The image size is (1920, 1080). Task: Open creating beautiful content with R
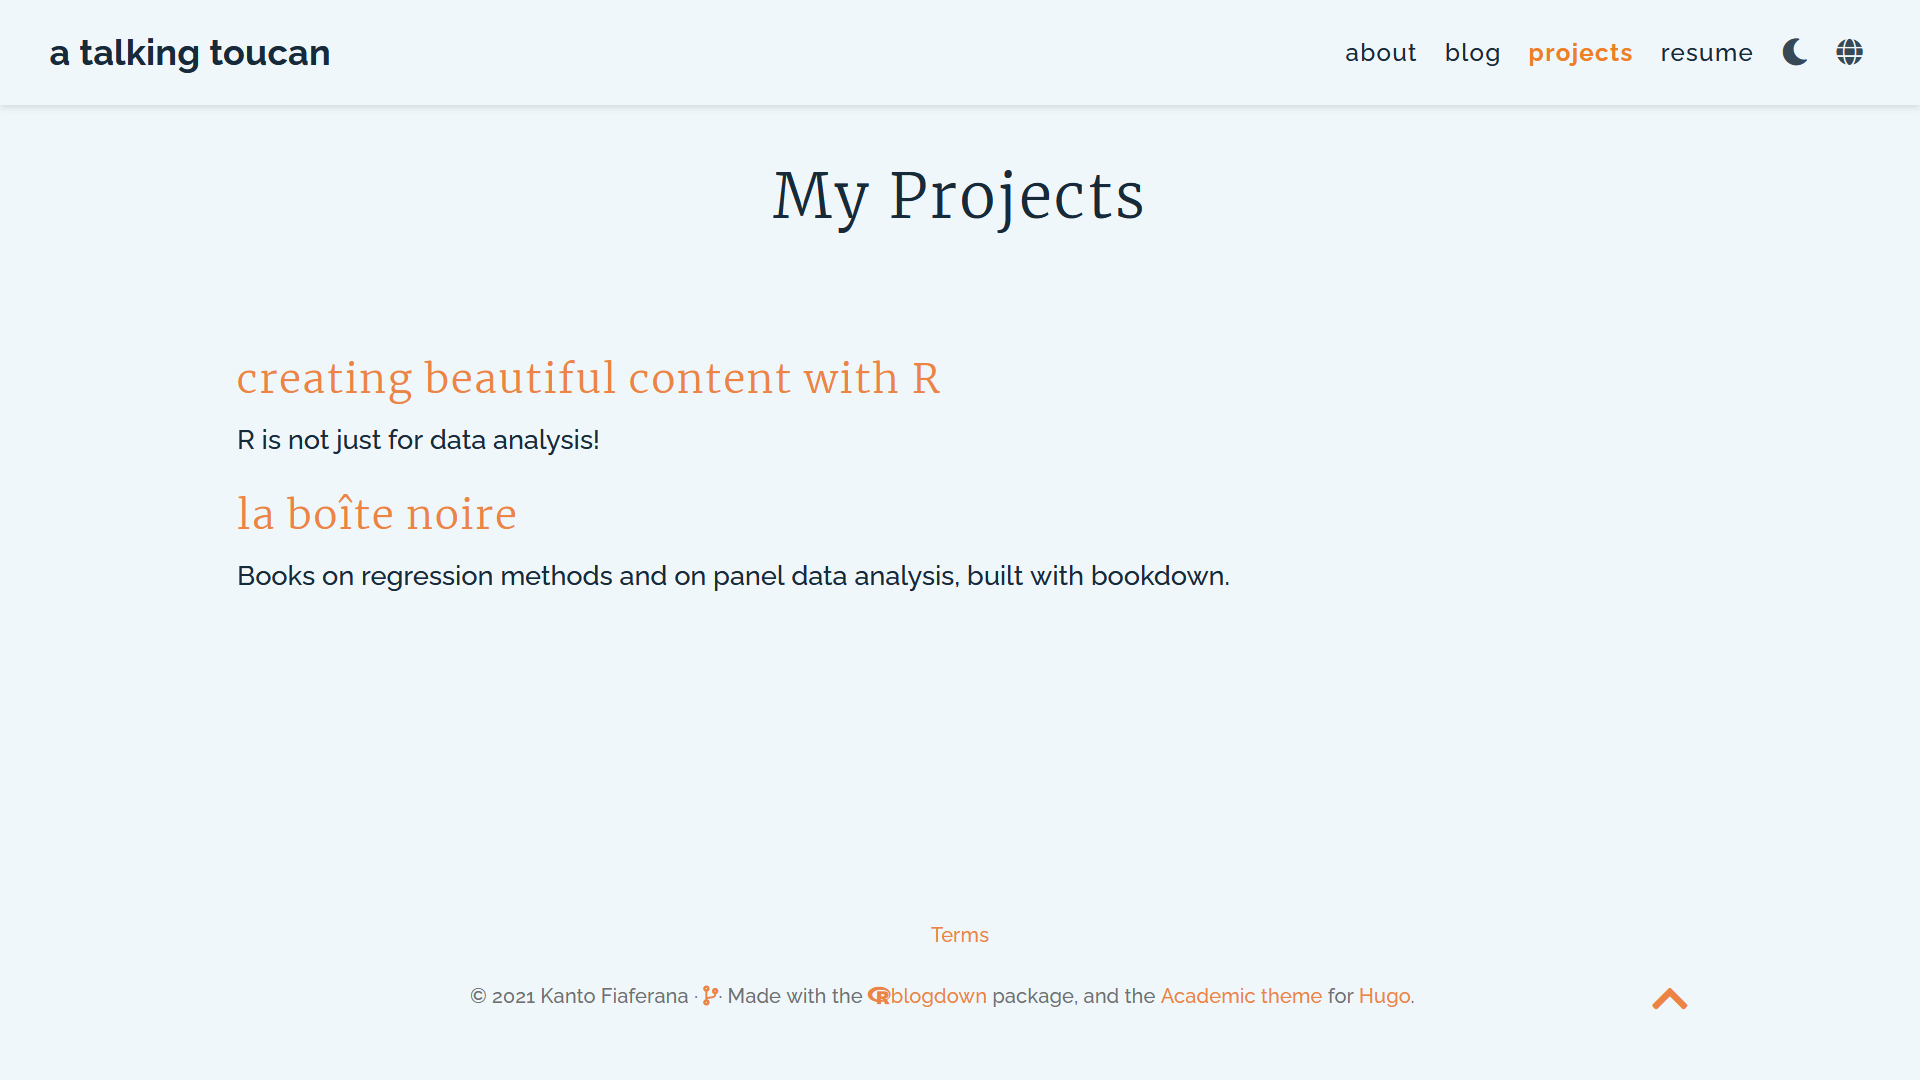pos(589,380)
